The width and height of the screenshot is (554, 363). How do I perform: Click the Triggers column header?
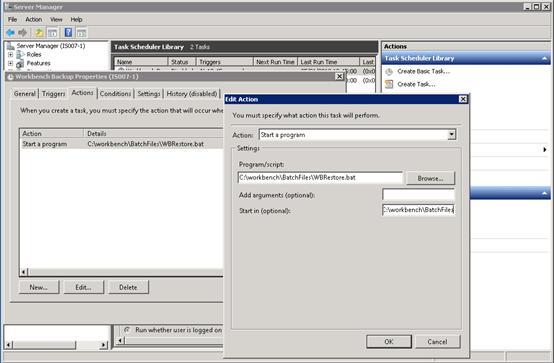[225, 62]
